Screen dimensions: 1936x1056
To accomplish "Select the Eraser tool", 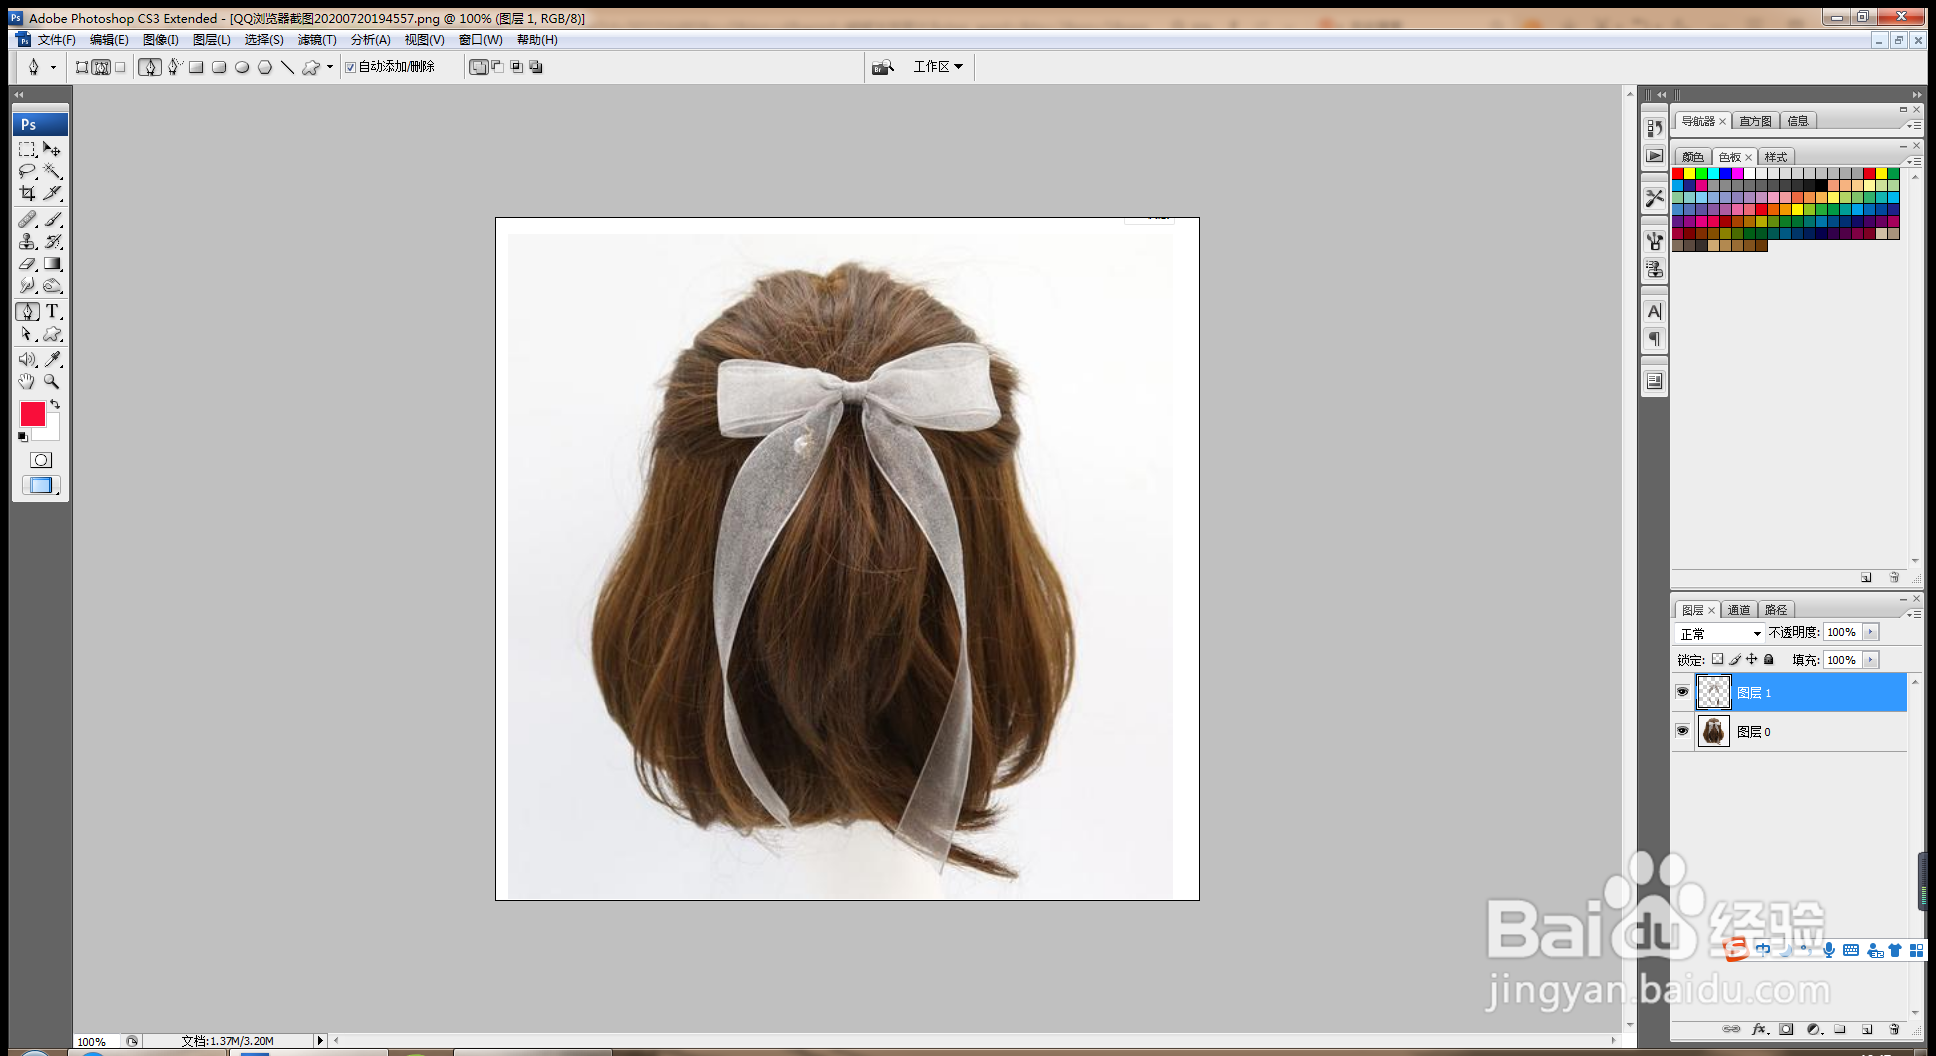I will 28,264.
